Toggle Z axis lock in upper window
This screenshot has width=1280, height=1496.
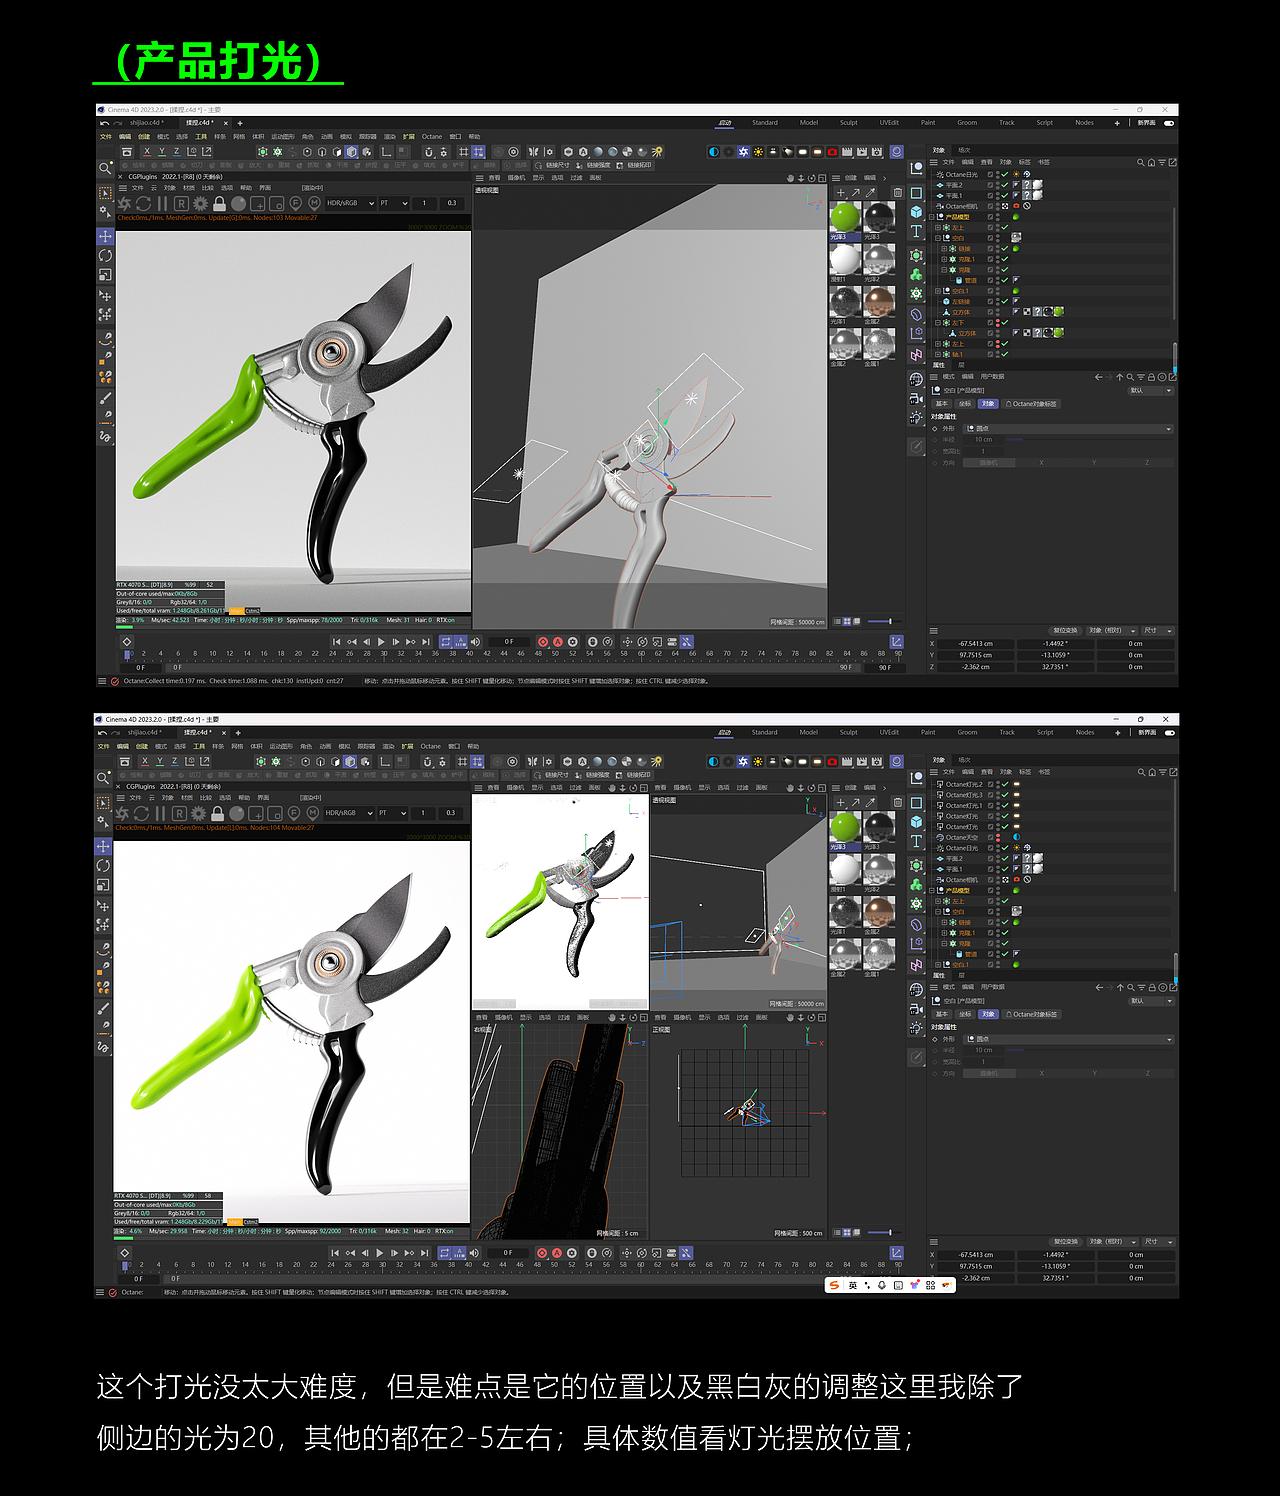click(177, 152)
